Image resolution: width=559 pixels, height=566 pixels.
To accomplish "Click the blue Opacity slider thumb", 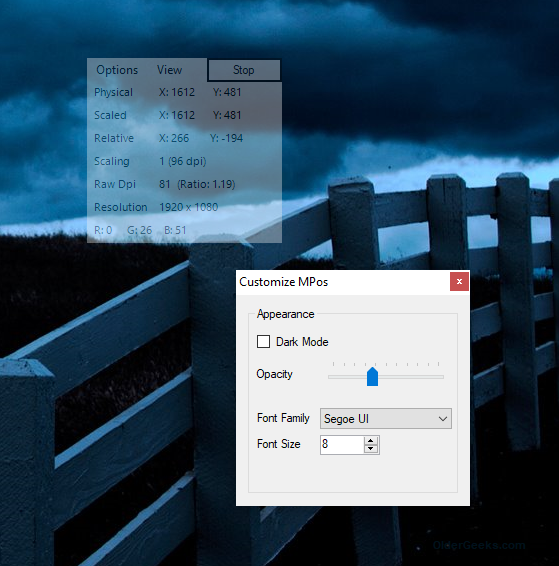I will (372, 376).
